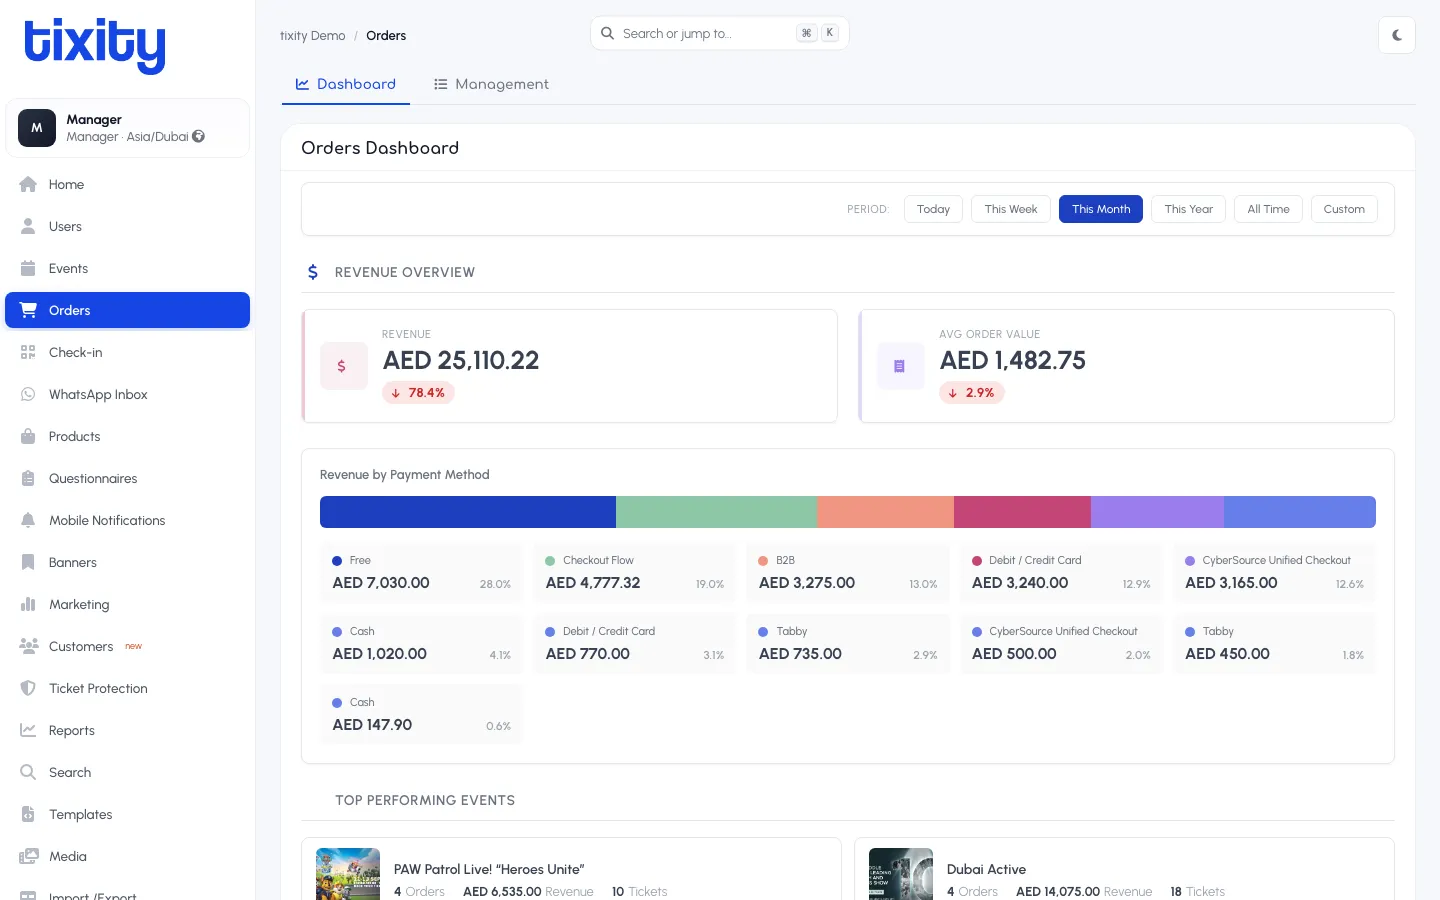The image size is (1440, 900).
Task: Select the This Week period filter
Action: pos(1011,209)
